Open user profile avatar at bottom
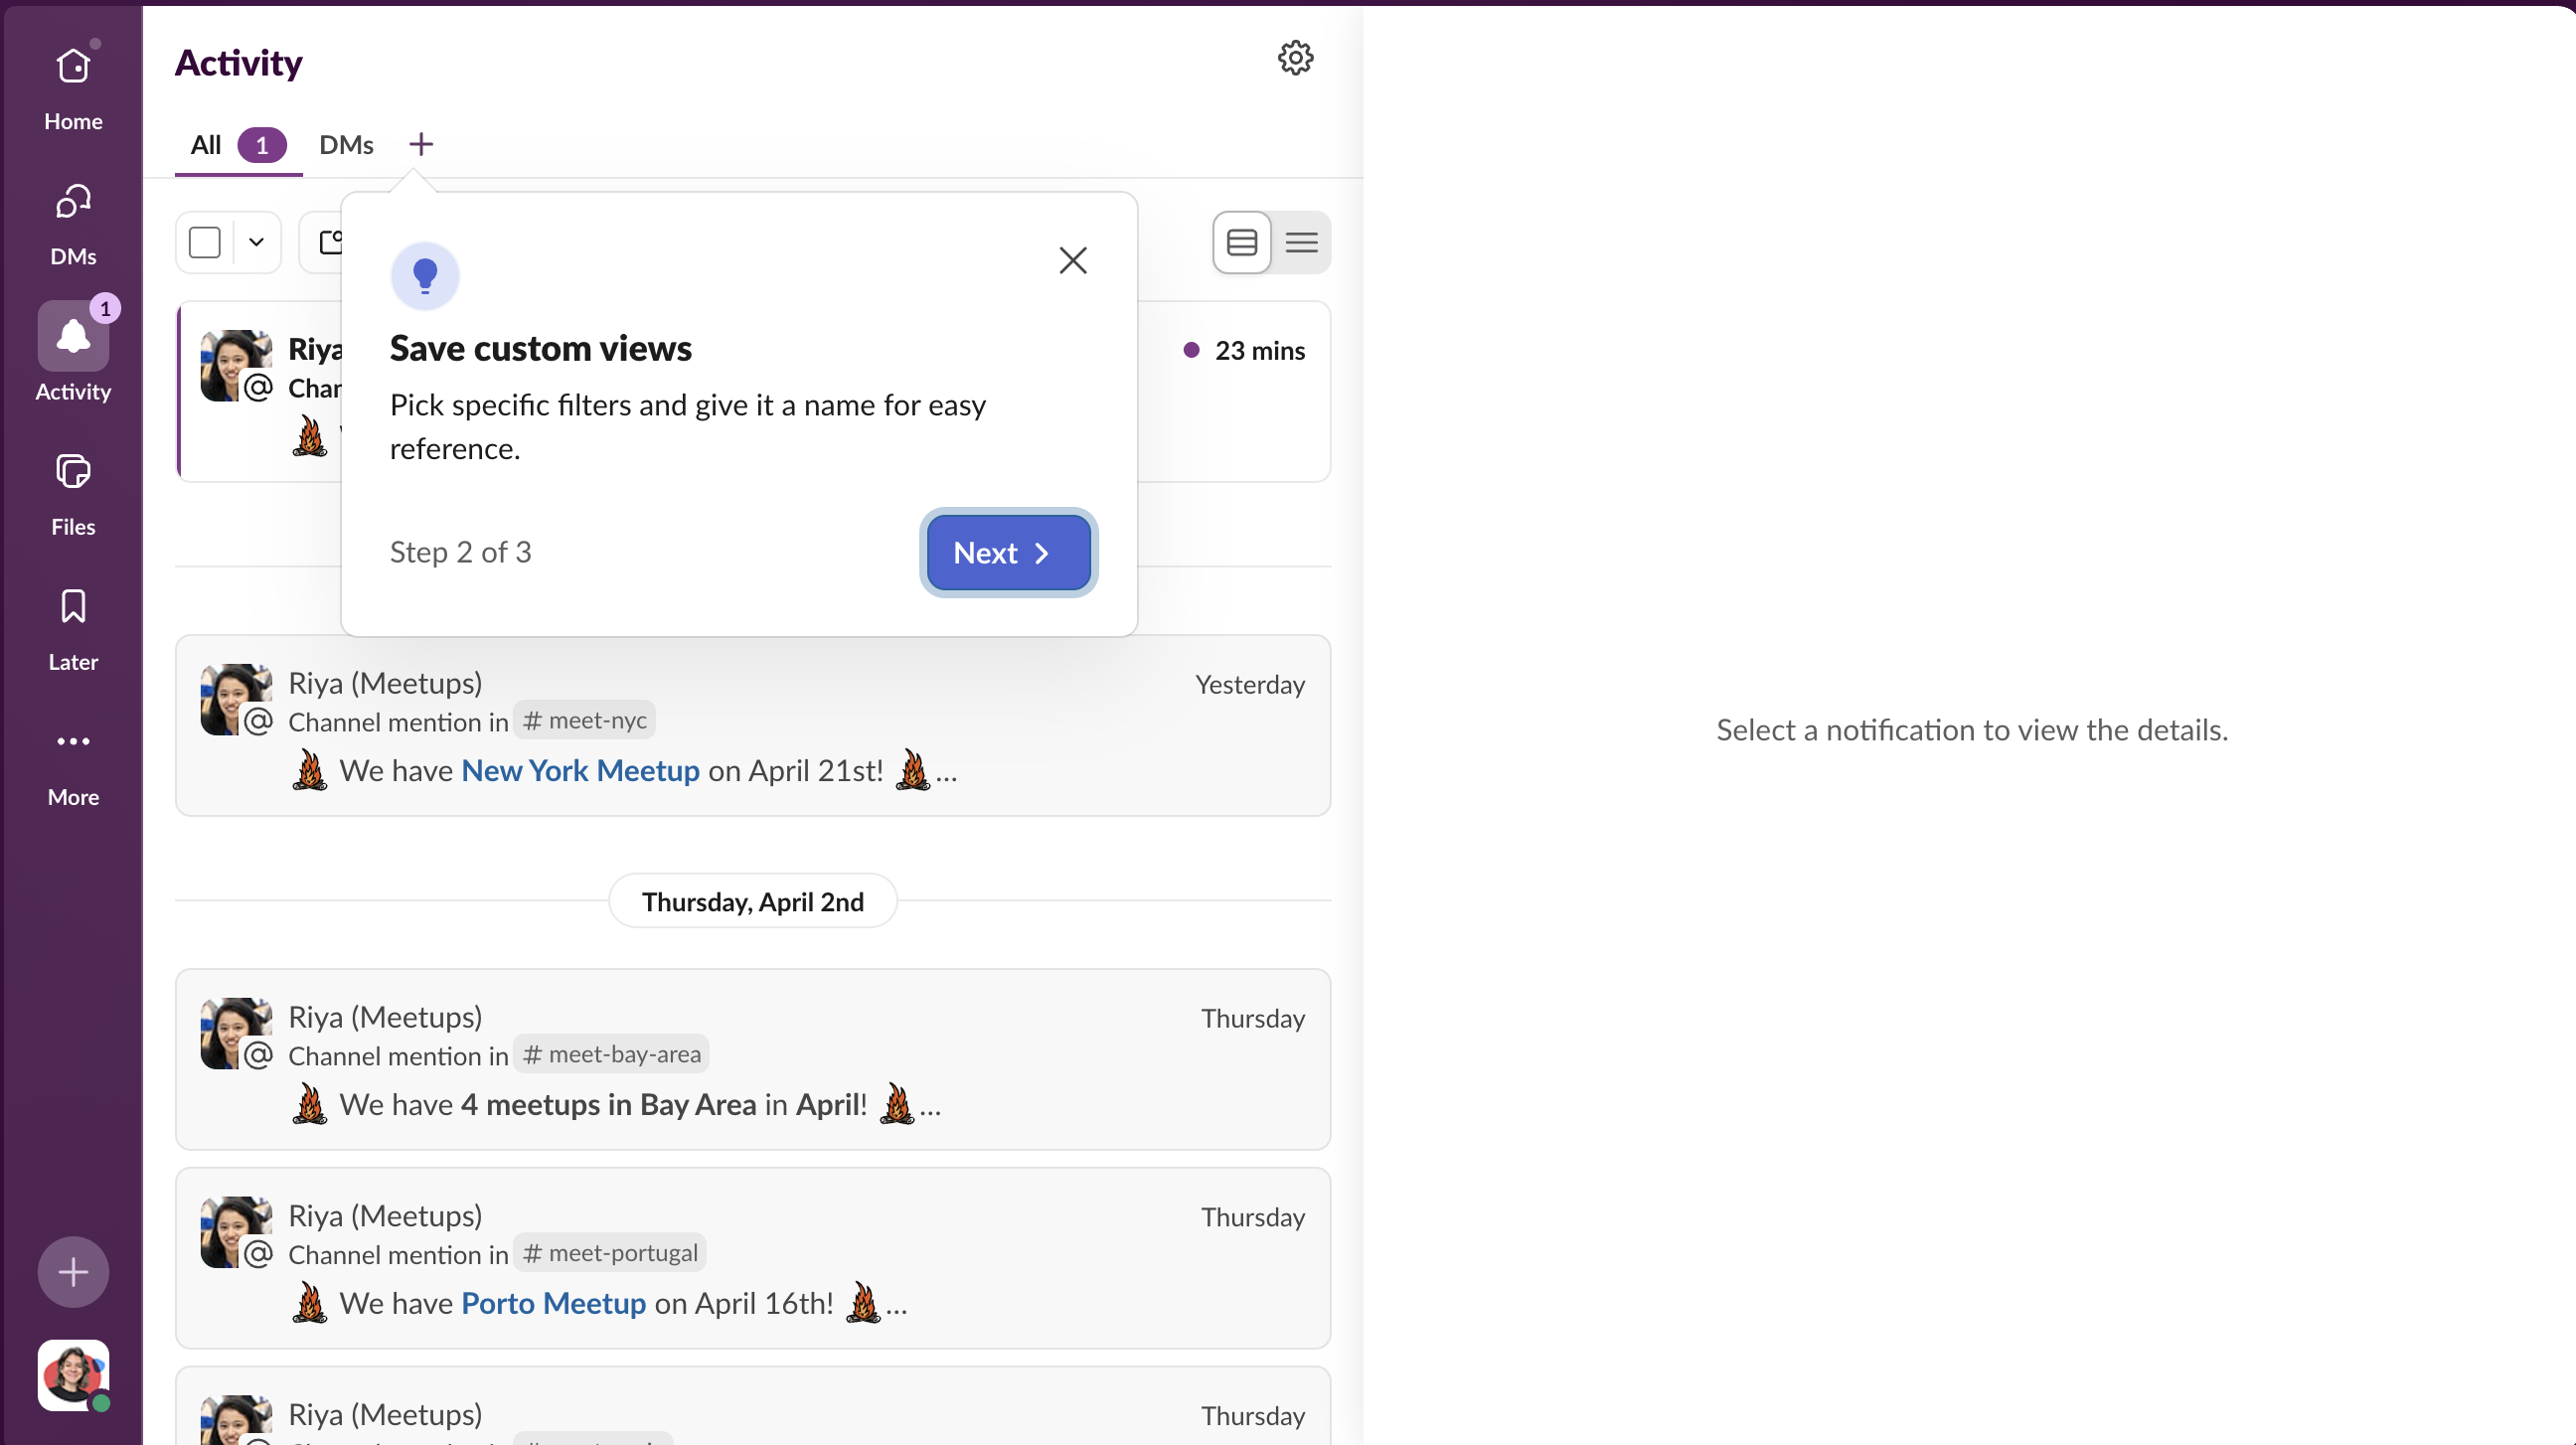The width and height of the screenshot is (2576, 1445). [x=73, y=1374]
